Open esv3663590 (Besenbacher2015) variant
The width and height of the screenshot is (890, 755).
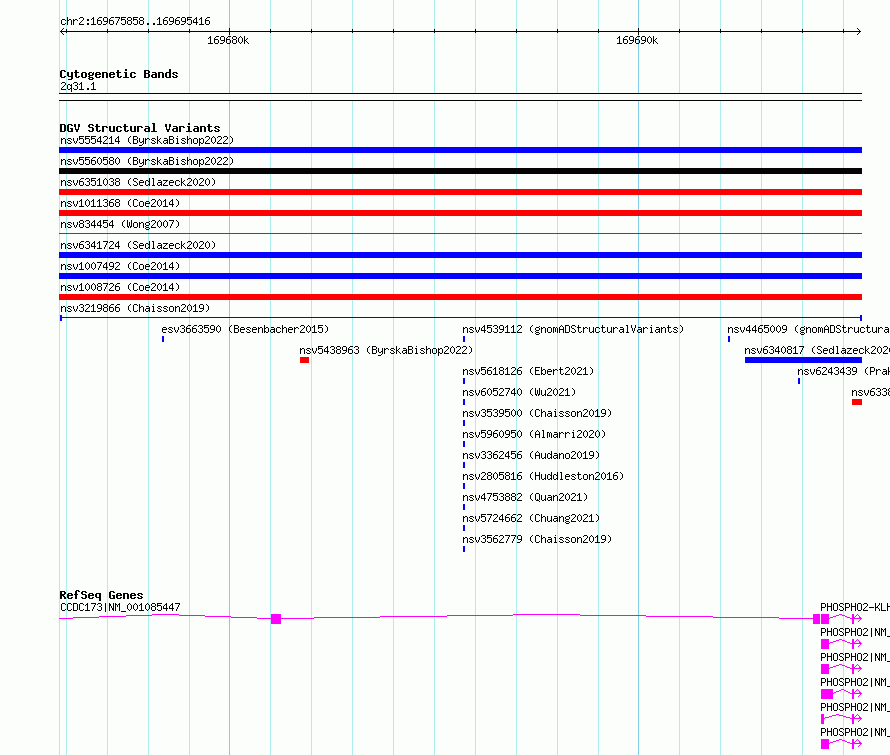click(245, 329)
